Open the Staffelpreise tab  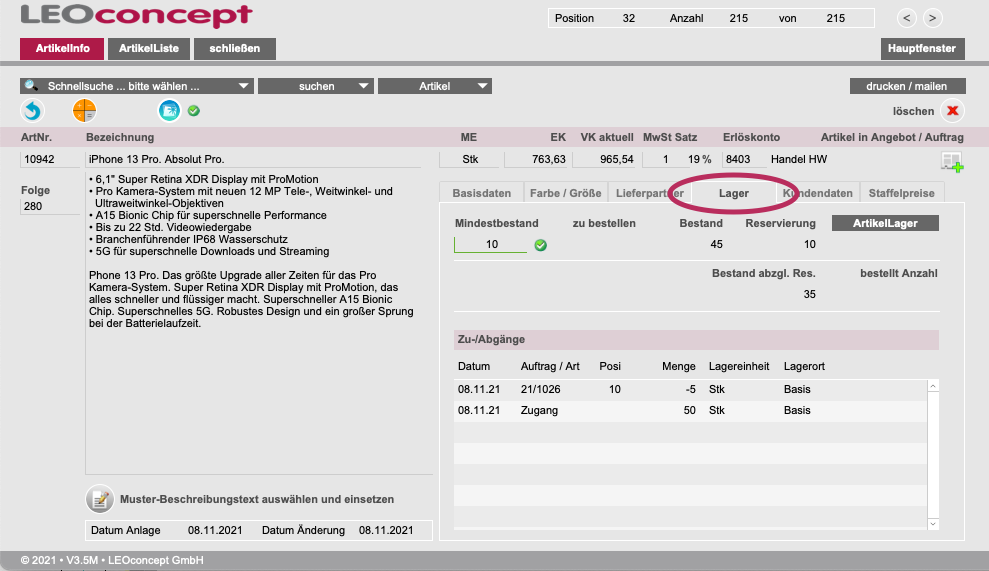pos(901,193)
